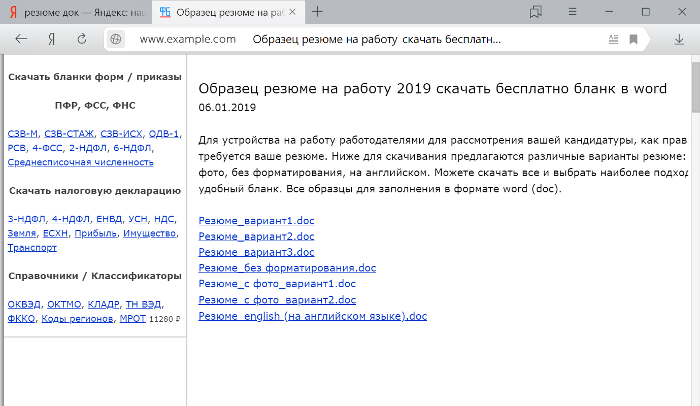Open the КЛАДР reference link
This screenshot has width=700, height=406.
tap(104, 305)
